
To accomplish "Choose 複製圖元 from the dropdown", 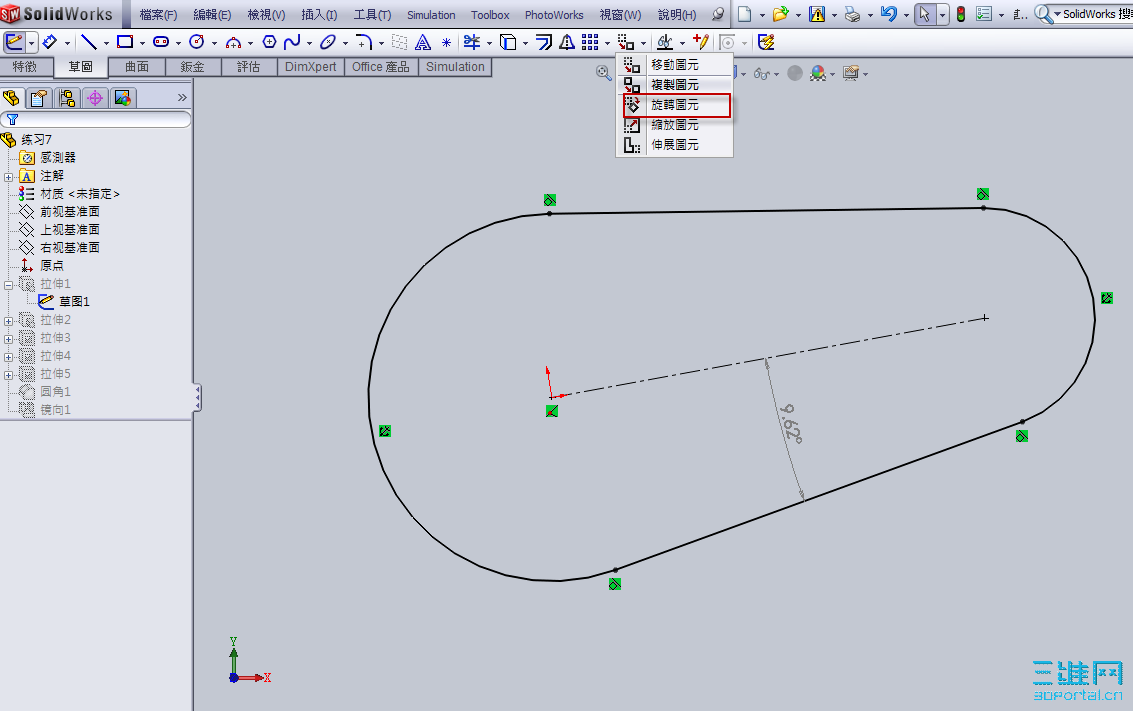I will 675,85.
